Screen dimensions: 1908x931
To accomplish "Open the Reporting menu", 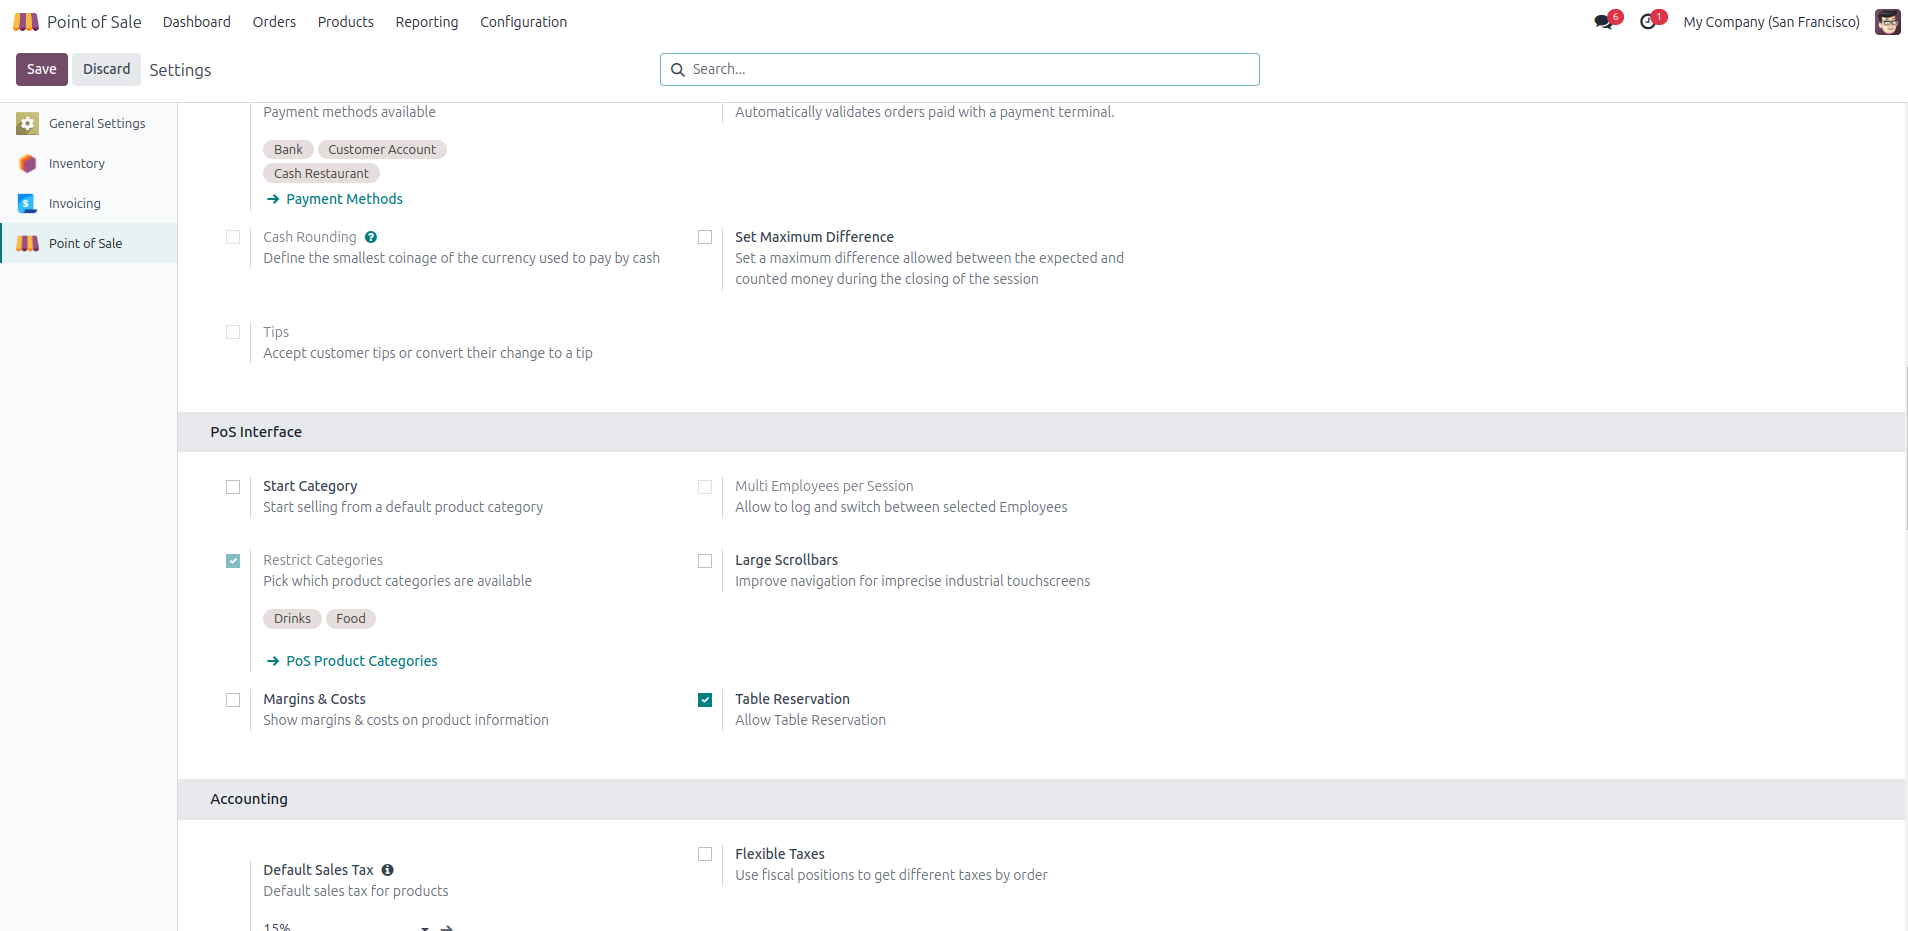I will (x=427, y=22).
